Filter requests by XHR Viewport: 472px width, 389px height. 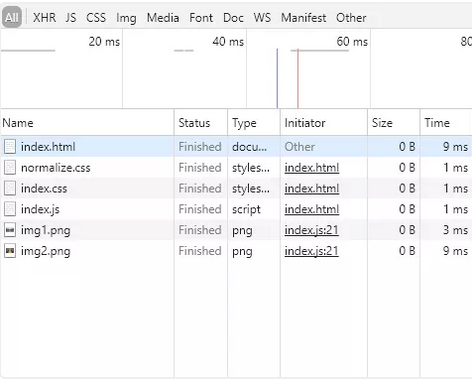point(44,17)
